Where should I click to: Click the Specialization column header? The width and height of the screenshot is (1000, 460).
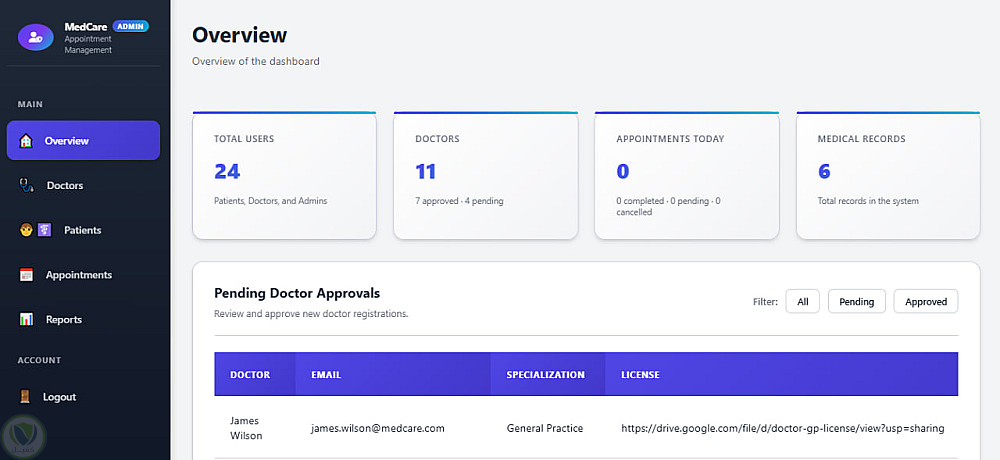click(545, 375)
